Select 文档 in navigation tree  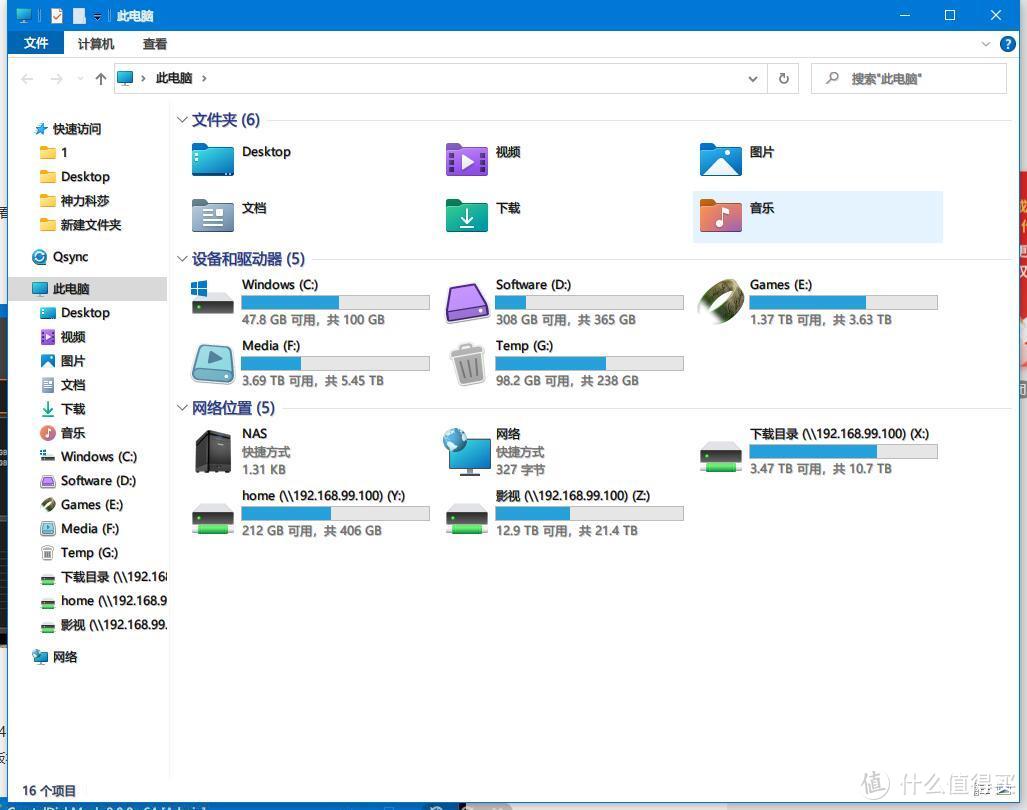pos(73,385)
